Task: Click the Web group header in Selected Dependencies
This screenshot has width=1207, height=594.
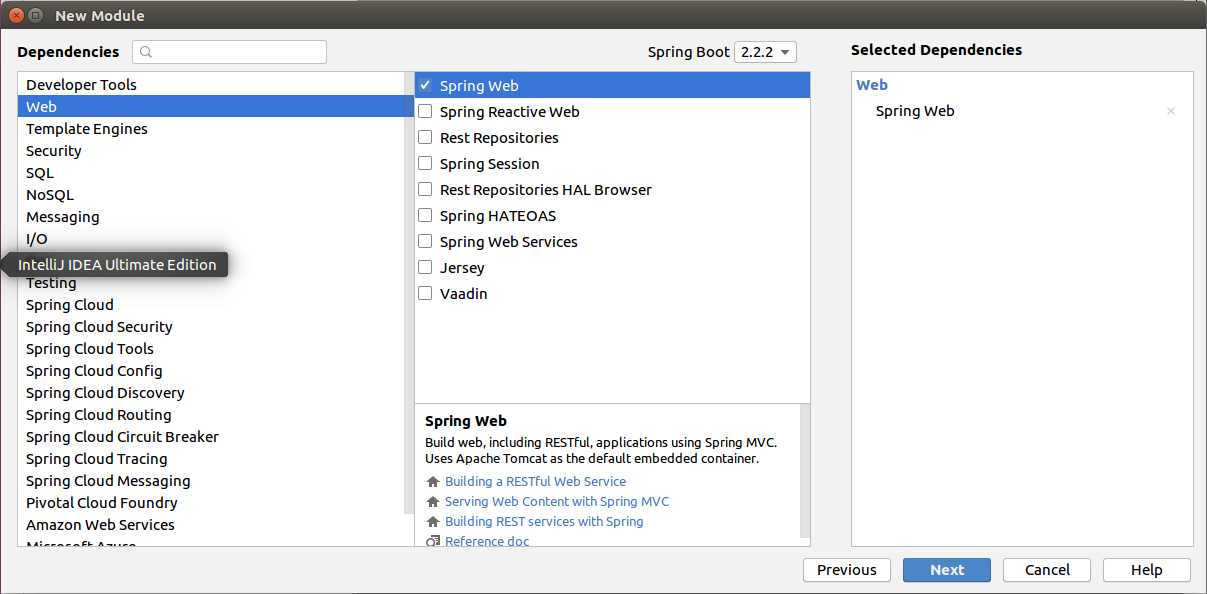Action: (872, 85)
